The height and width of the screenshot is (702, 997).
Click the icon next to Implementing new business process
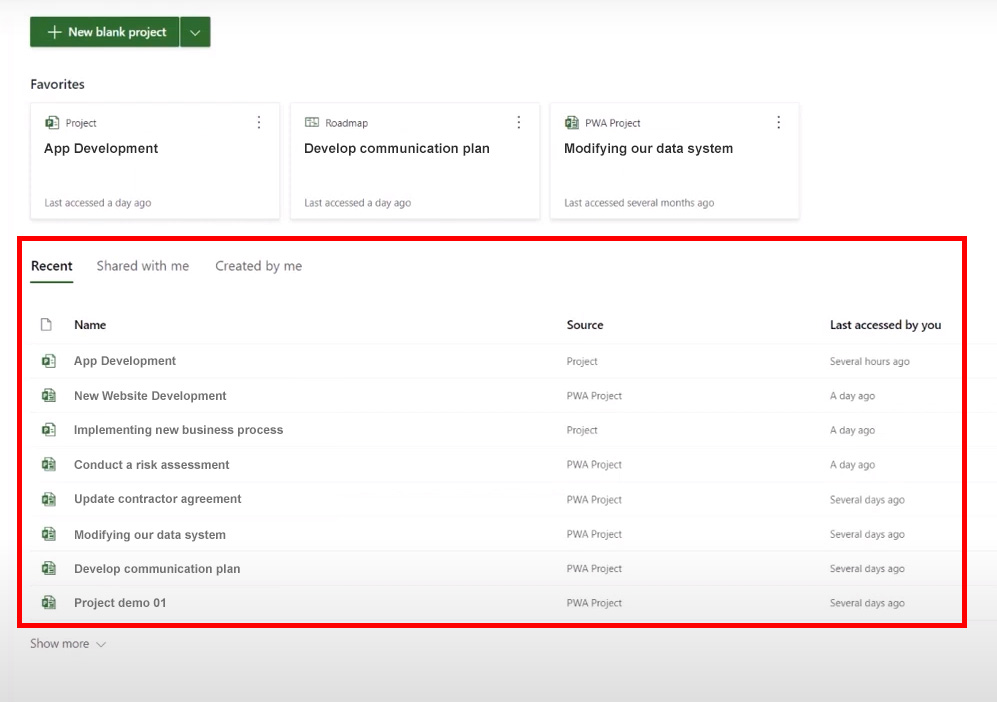click(x=48, y=430)
